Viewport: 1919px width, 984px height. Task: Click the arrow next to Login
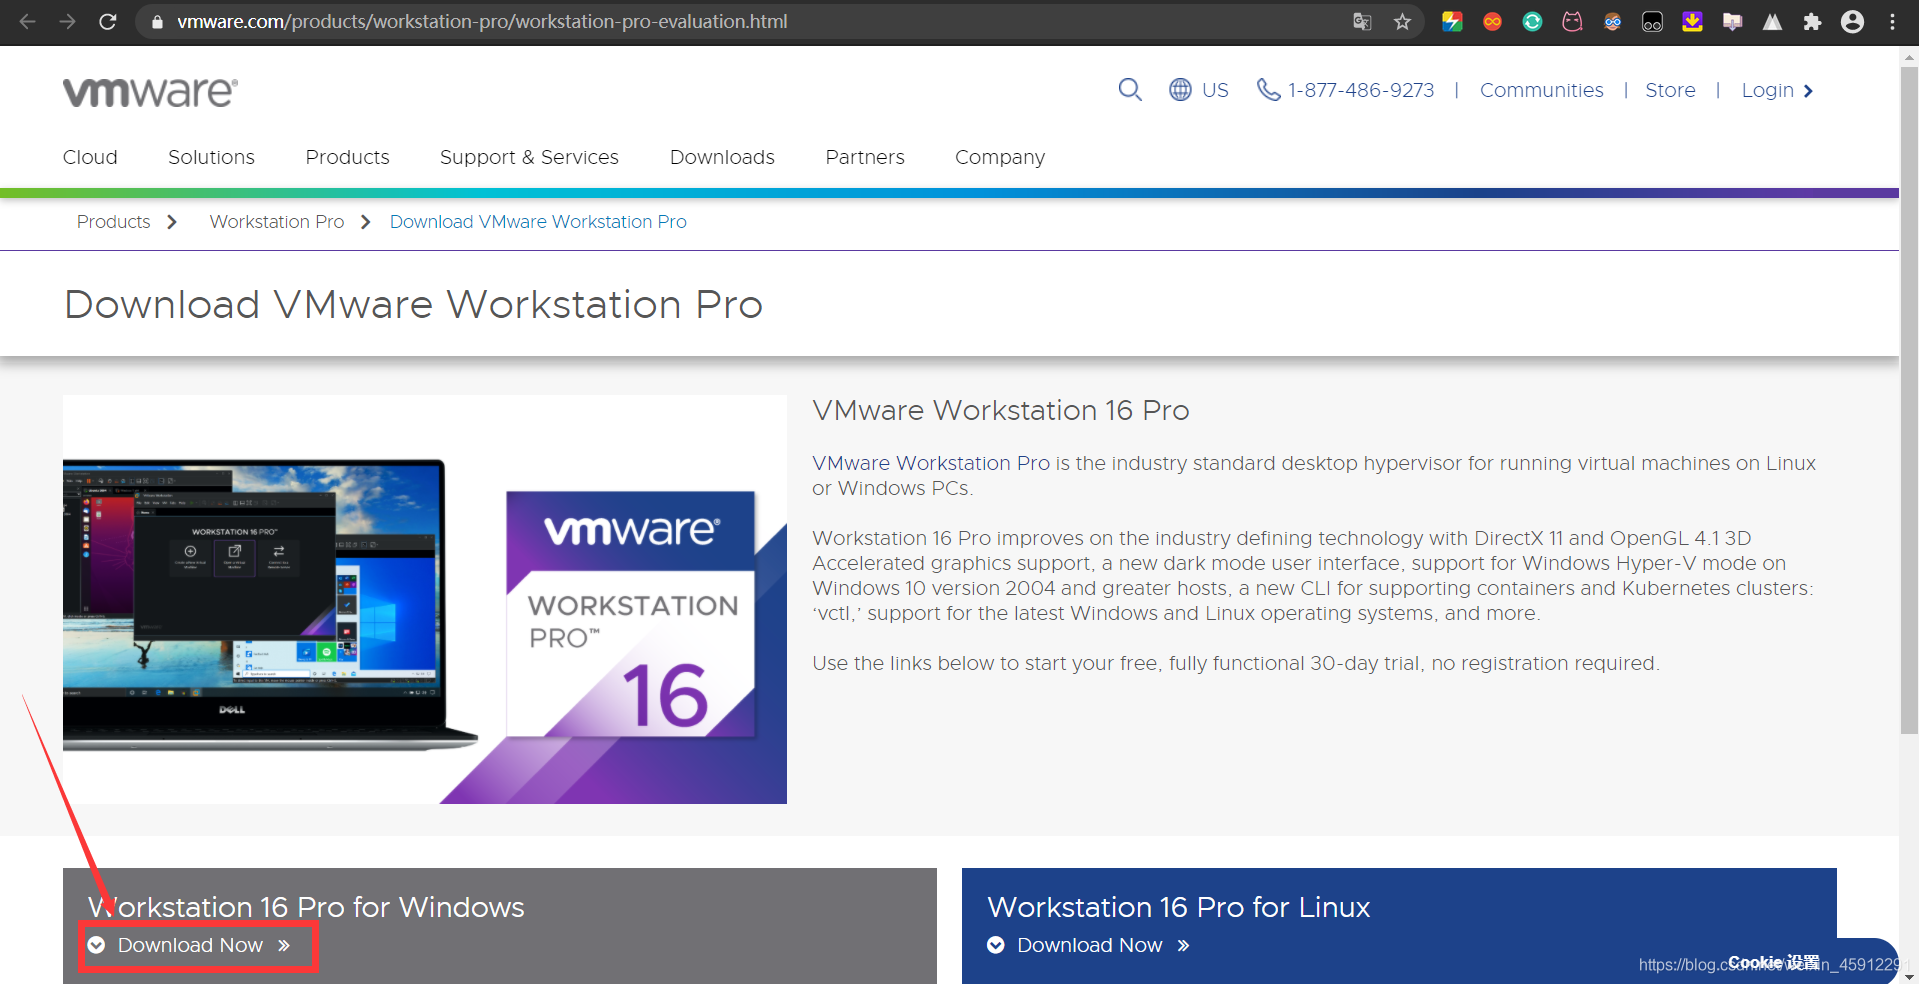(1808, 91)
